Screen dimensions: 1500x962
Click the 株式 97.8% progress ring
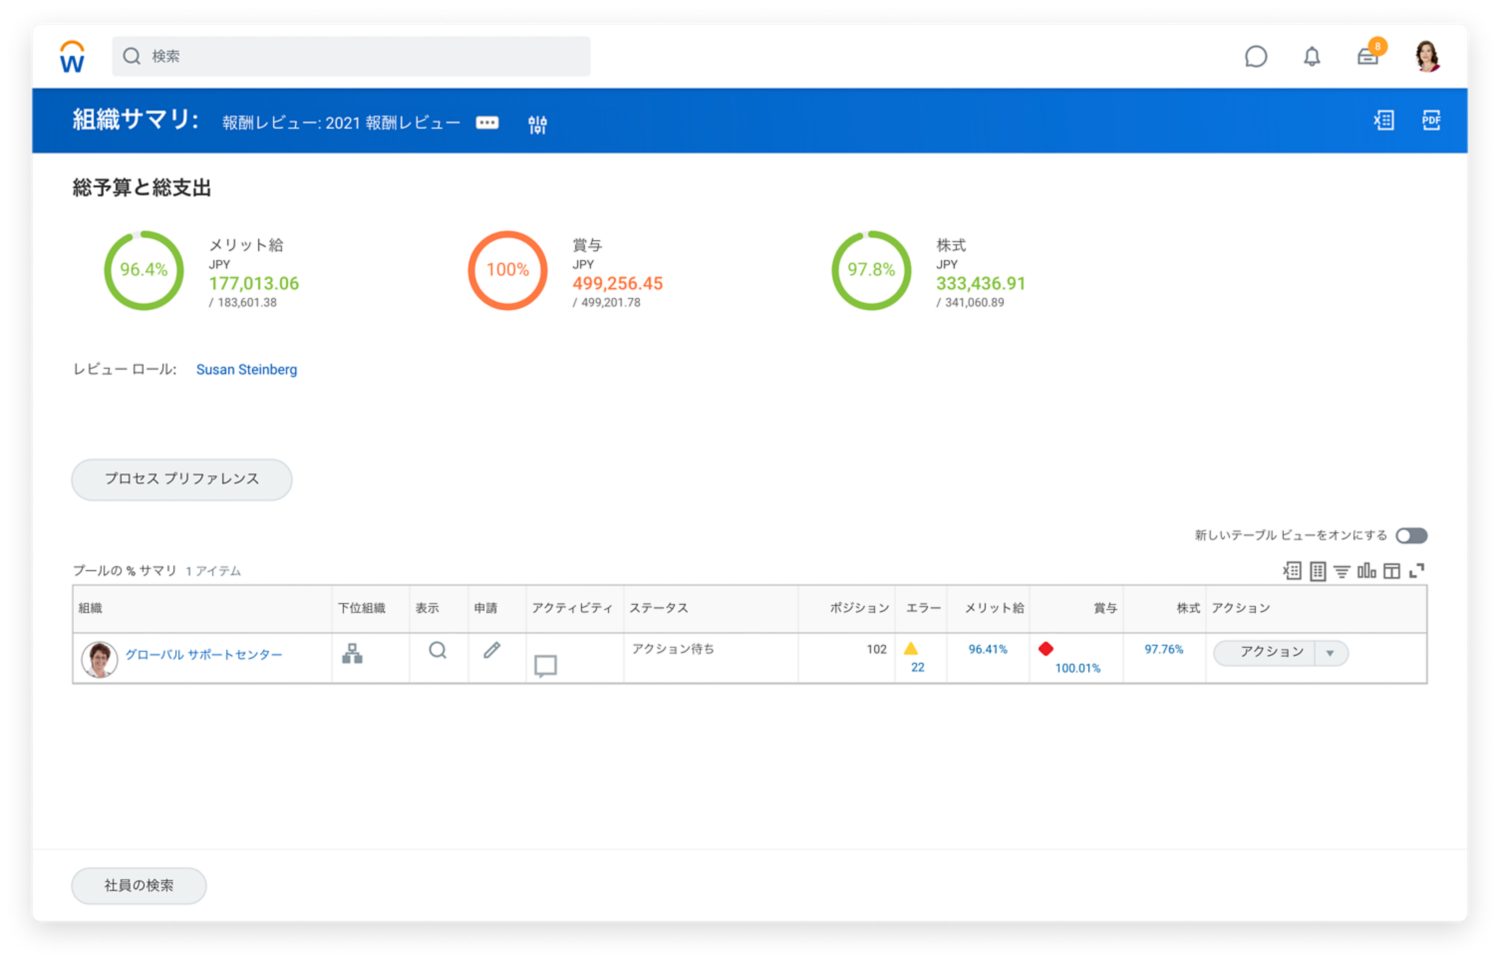[871, 270]
